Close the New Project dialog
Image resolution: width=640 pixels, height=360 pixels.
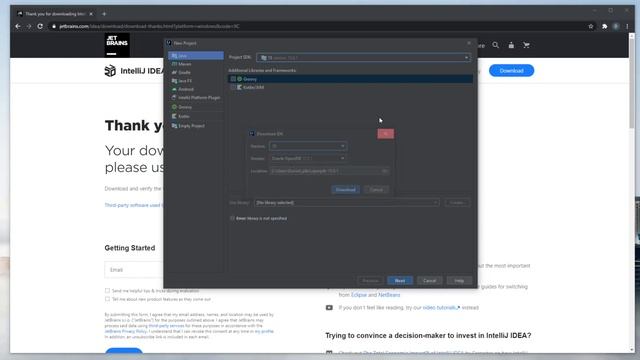tap(469, 43)
